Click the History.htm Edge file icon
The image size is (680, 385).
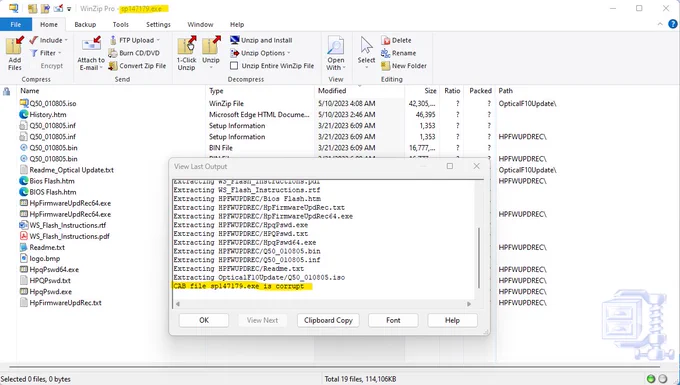tap(24, 114)
